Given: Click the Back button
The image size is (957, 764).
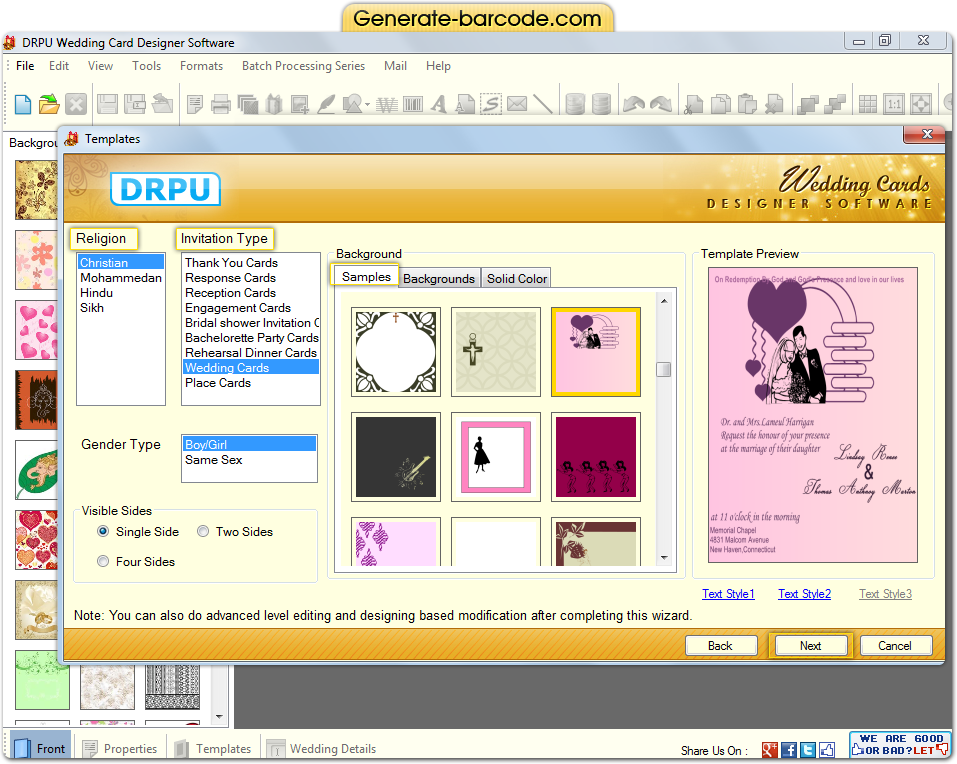Looking at the screenshot, I should [720, 646].
